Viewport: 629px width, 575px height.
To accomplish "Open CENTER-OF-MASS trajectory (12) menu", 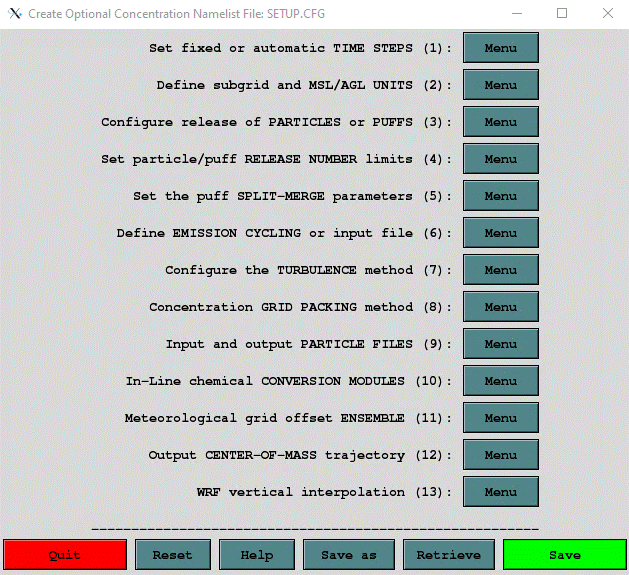I will pos(500,455).
